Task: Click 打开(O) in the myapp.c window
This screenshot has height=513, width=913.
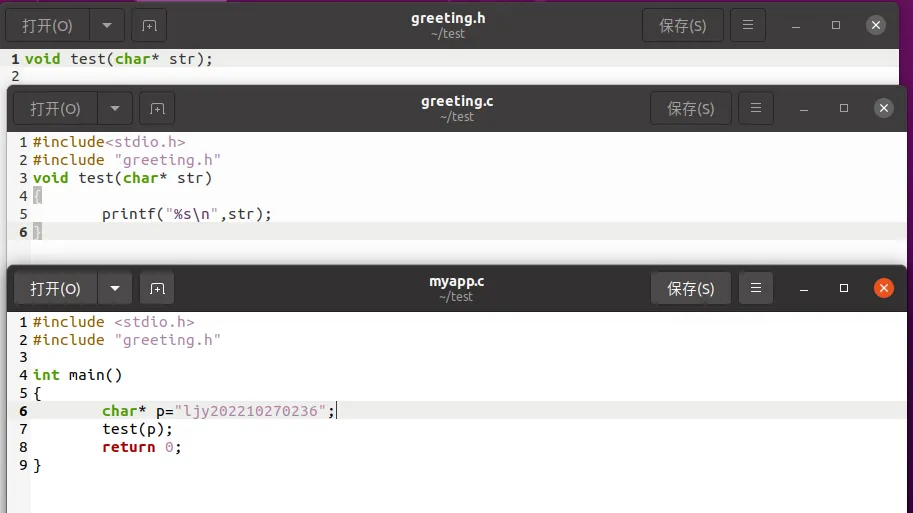Action: click(55, 289)
